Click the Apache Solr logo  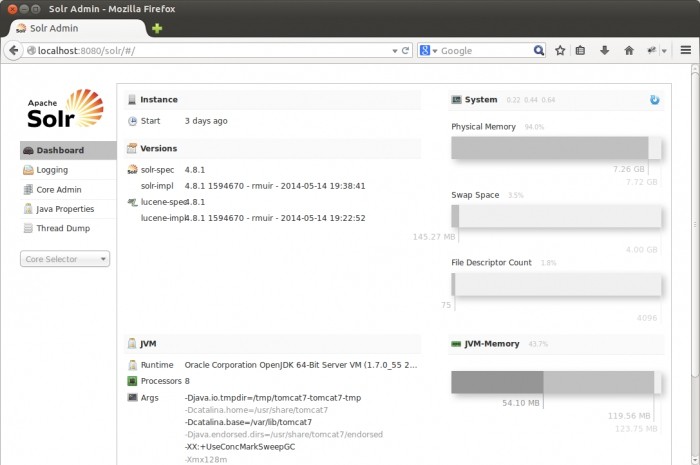tap(65, 108)
